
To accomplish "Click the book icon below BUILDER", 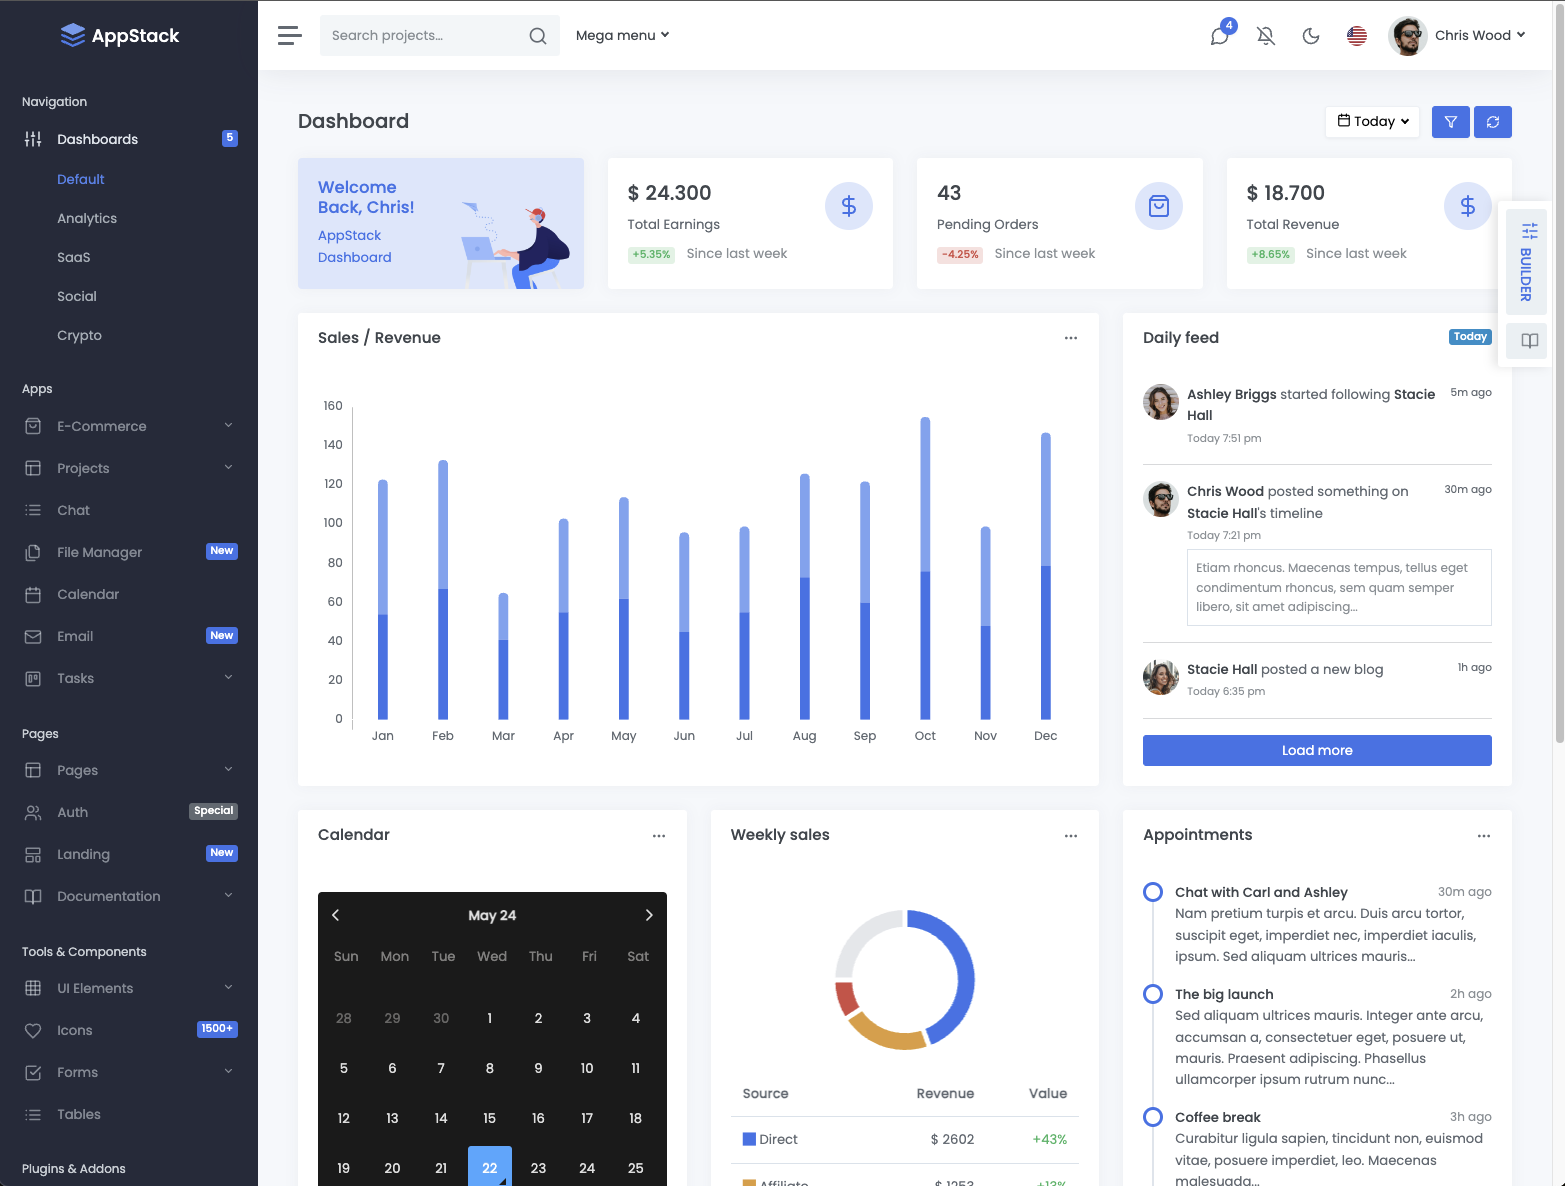I will click(x=1530, y=341).
